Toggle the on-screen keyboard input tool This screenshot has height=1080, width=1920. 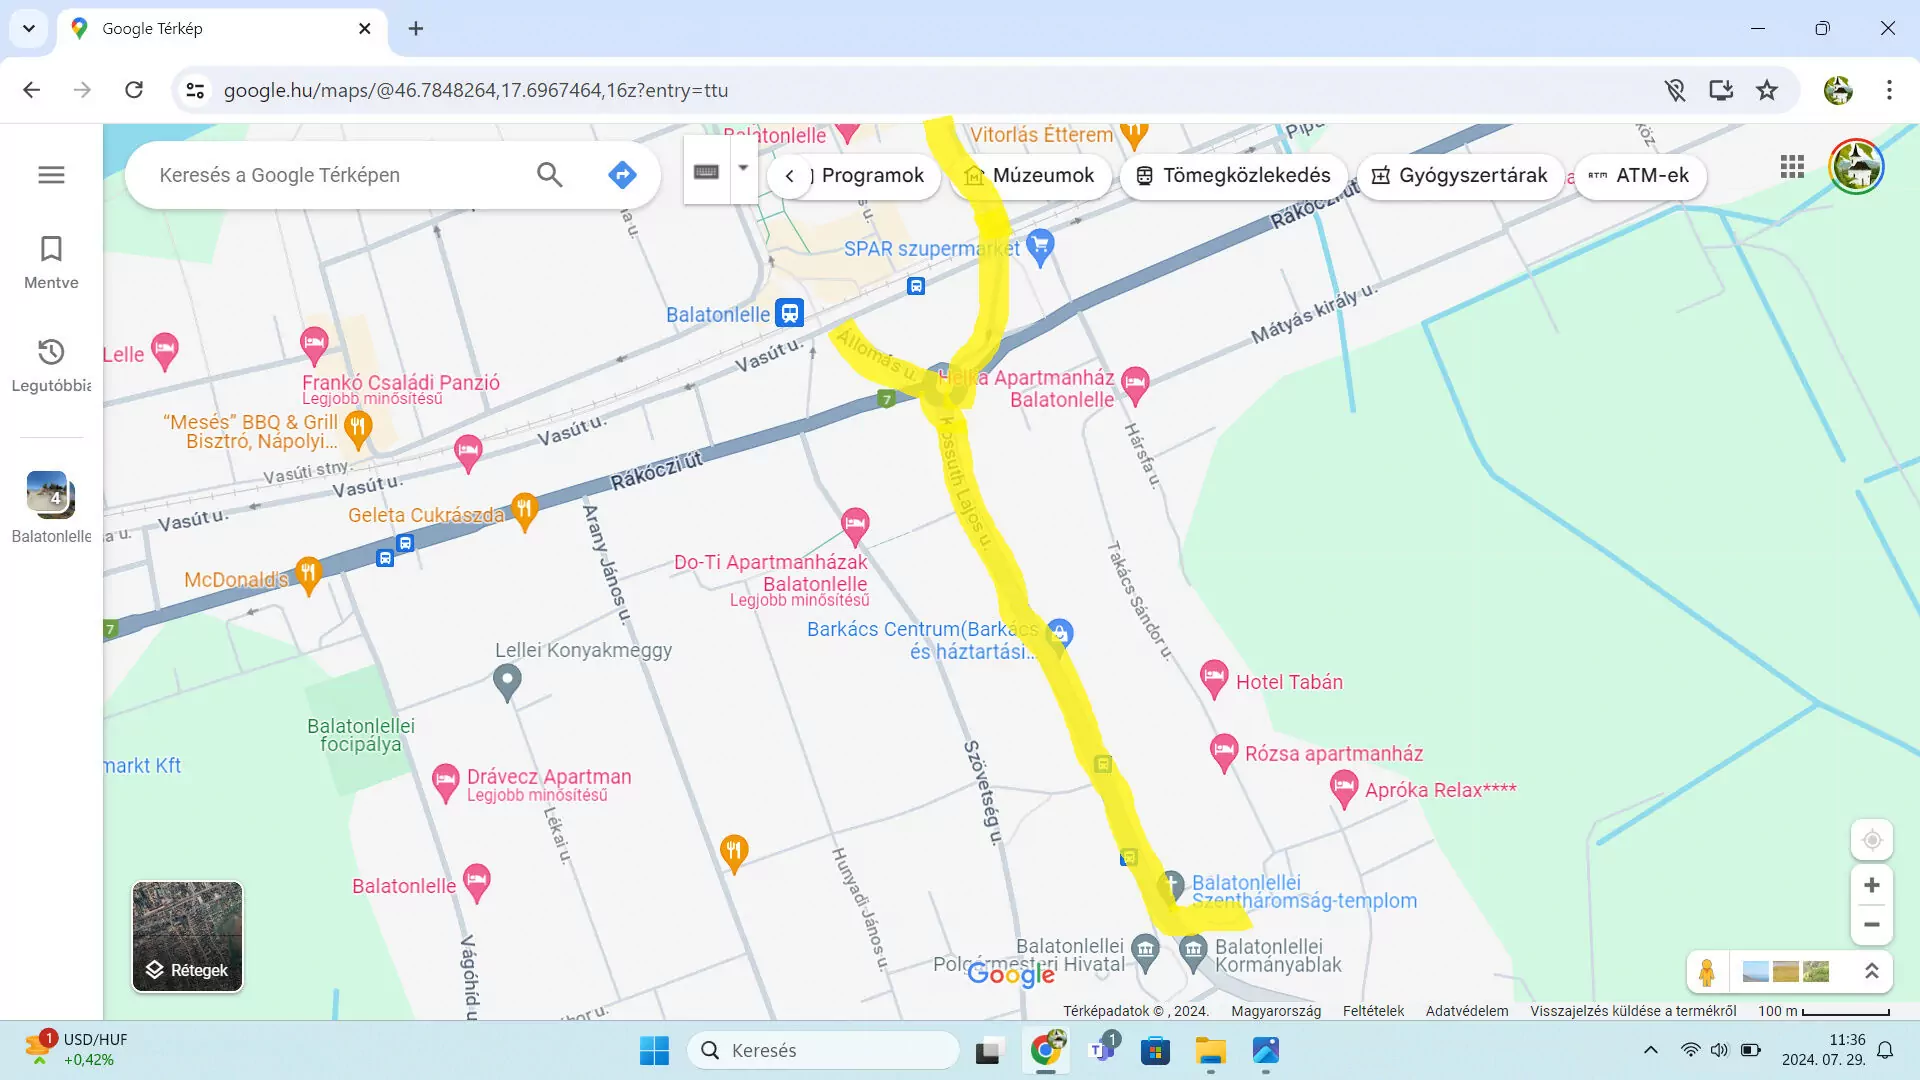pyautogui.click(x=706, y=172)
